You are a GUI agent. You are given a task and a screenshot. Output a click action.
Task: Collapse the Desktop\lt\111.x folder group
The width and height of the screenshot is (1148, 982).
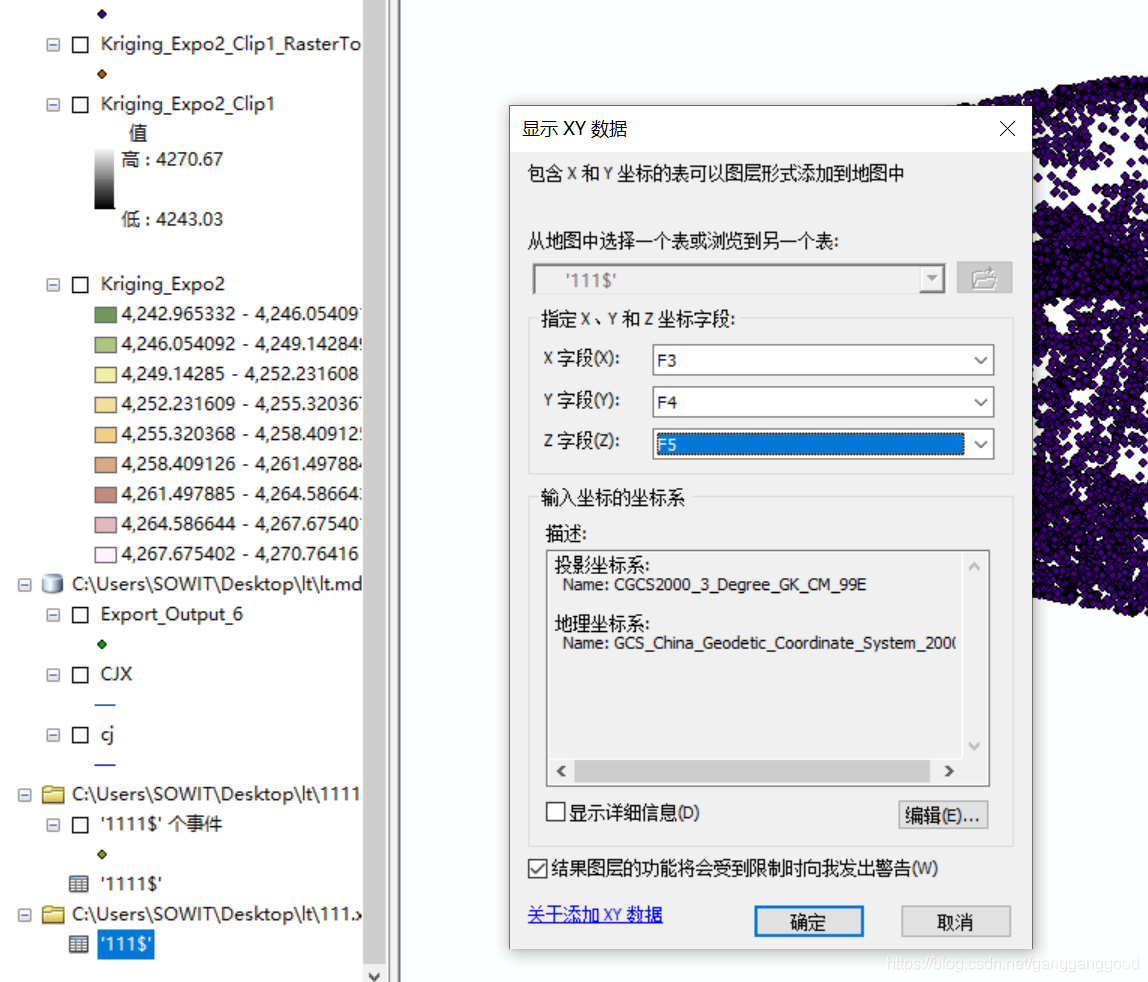tap(24, 915)
